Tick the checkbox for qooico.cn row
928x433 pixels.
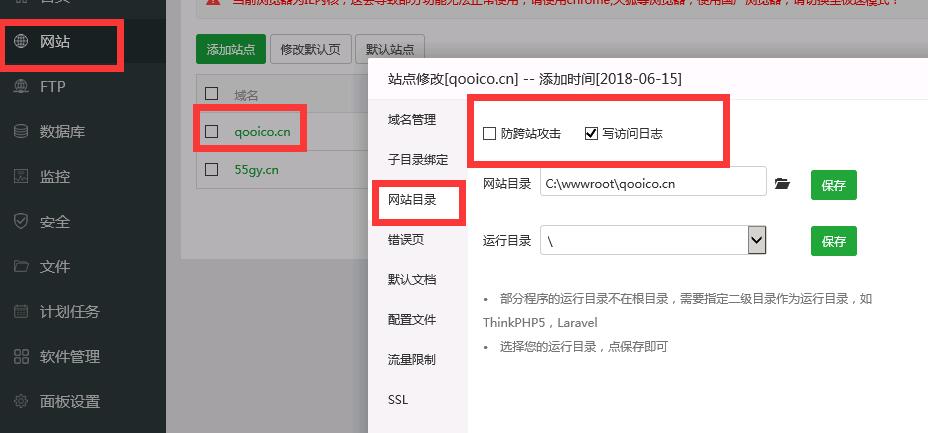[211, 131]
